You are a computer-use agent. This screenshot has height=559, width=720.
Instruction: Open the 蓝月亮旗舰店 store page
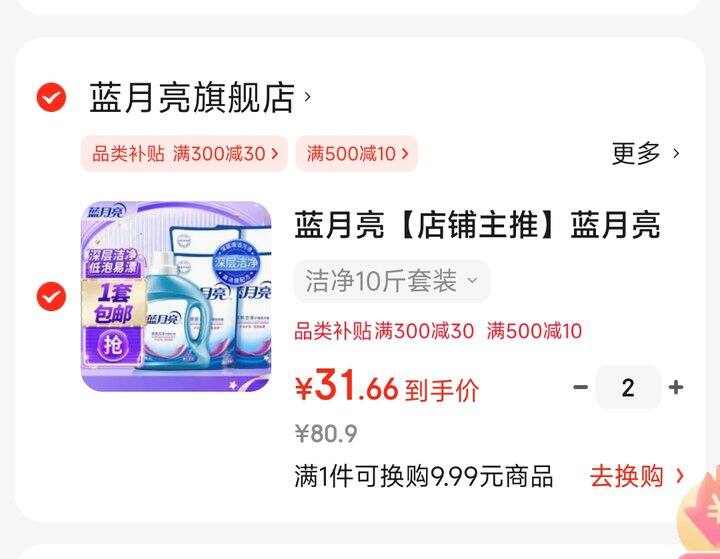coord(192,97)
